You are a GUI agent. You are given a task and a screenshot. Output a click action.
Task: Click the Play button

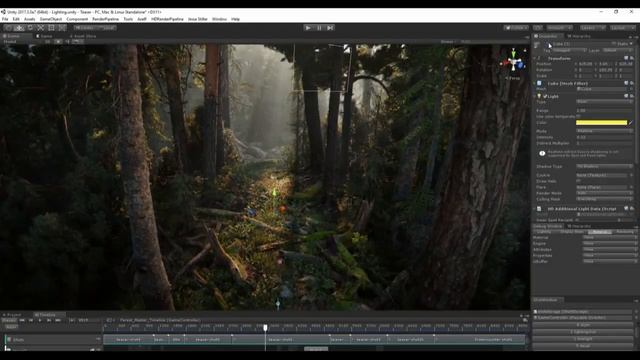pyautogui.click(x=308, y=28)
